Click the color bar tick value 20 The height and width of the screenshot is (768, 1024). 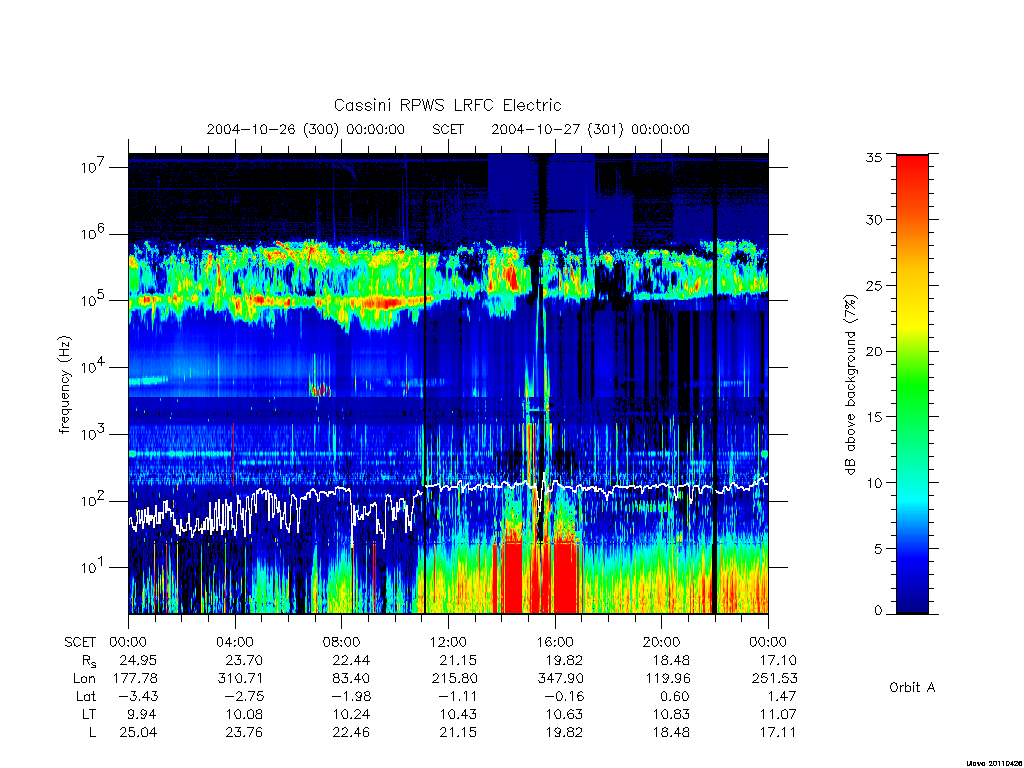tap(873, 351)
